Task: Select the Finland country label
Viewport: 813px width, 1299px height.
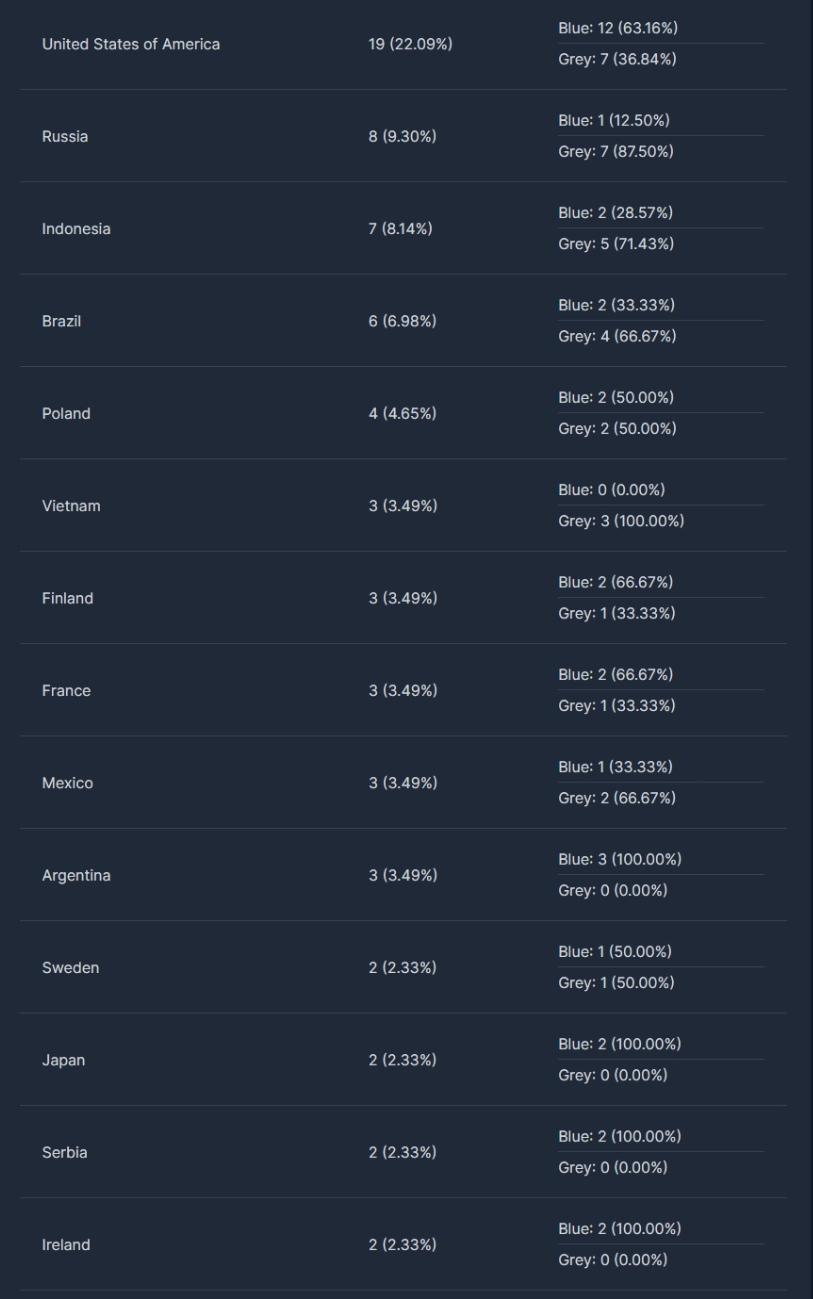Action: tap(68, 598)
